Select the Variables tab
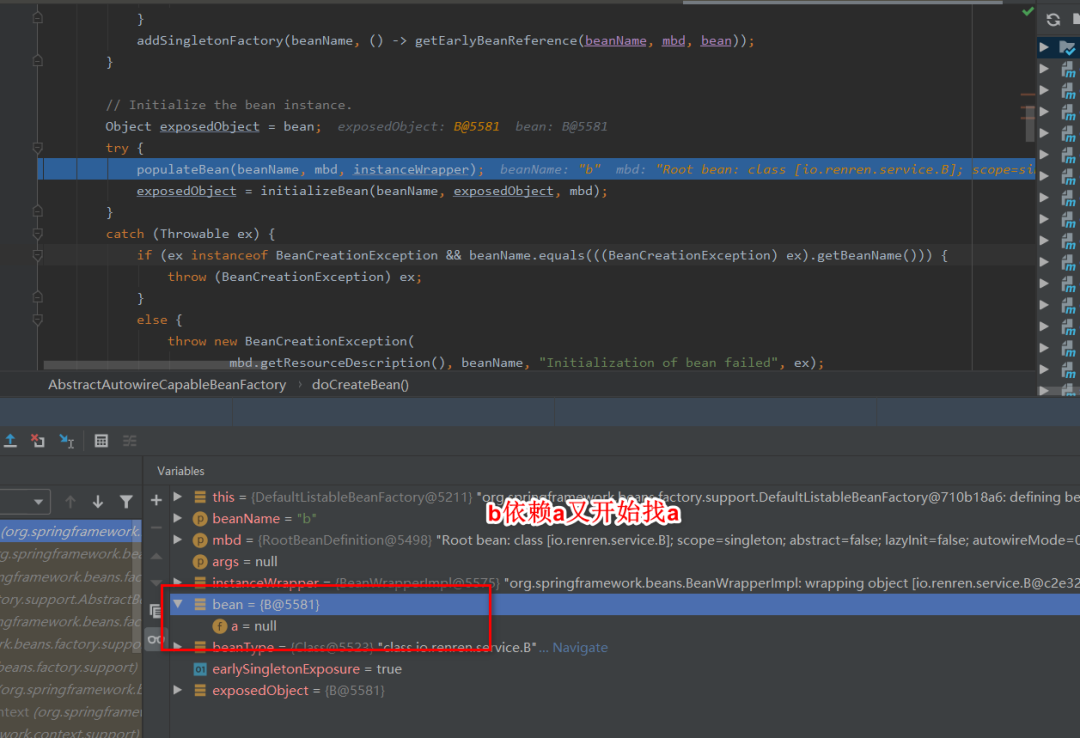The width and height of the screenshot is (1080, 738). pos(181,471)
